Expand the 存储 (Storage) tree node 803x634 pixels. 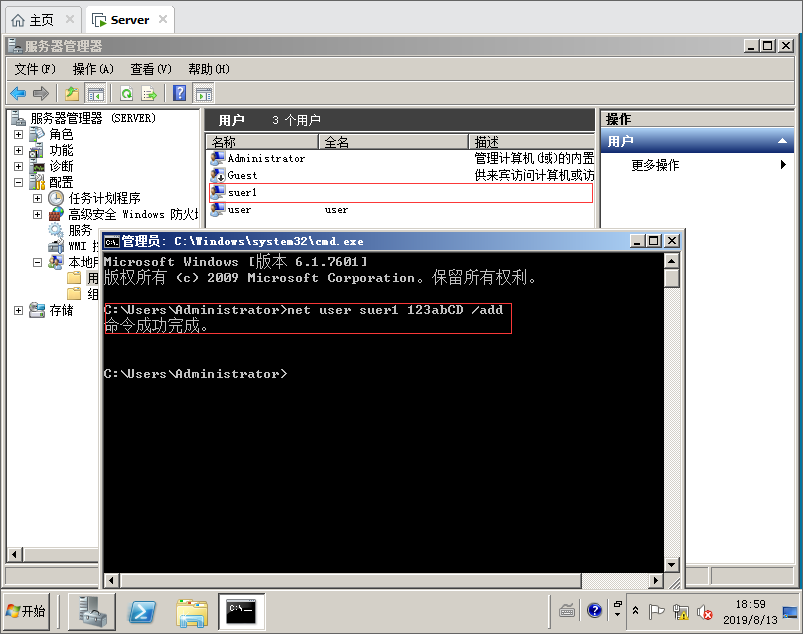(x=18, y=310)
